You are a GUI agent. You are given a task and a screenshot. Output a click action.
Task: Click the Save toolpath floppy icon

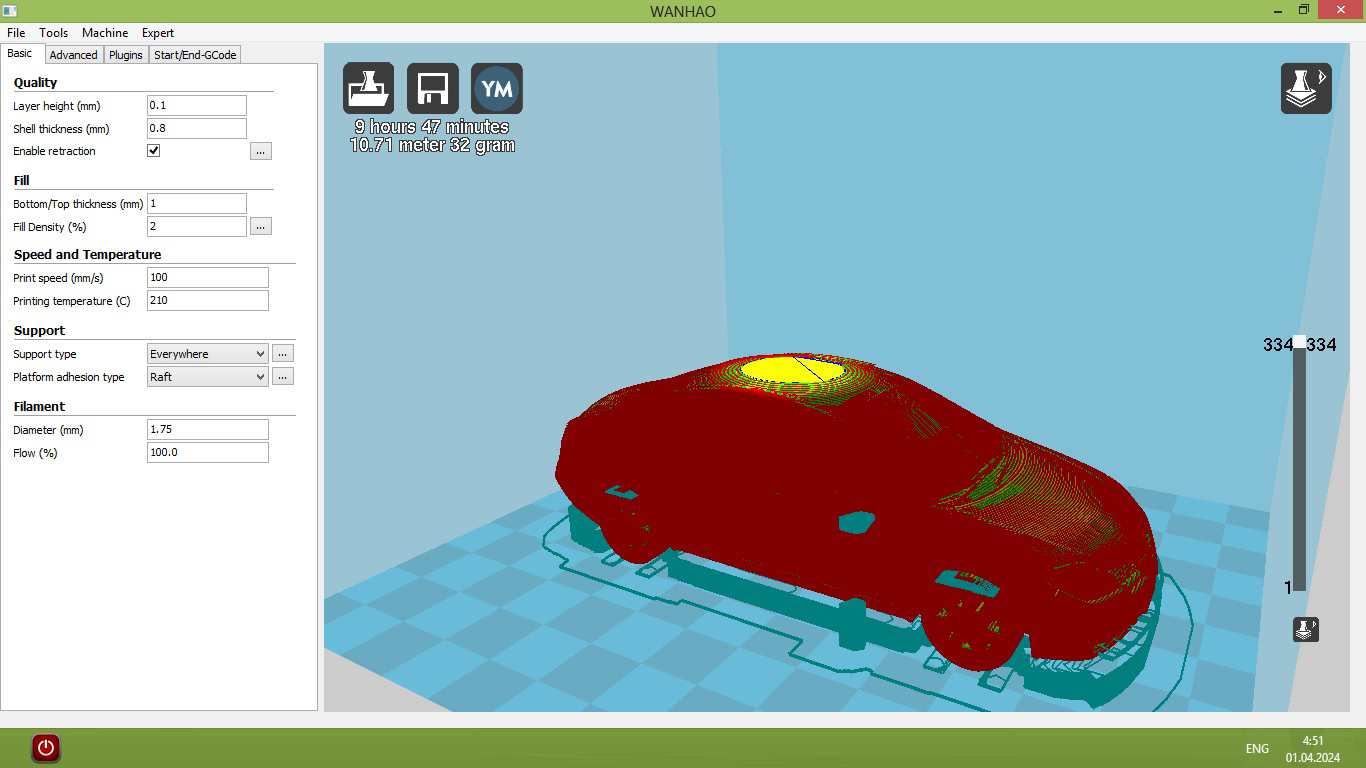point(433,89)
